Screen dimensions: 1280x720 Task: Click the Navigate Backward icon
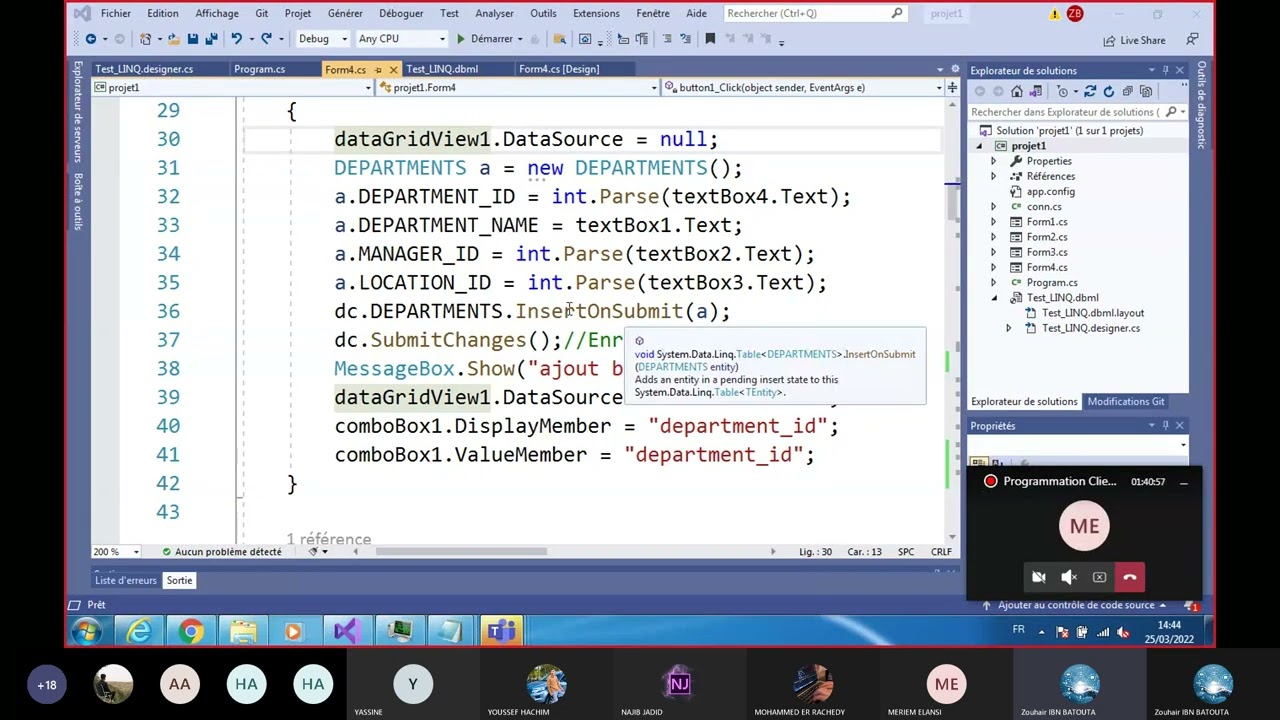tap(90, 39)
